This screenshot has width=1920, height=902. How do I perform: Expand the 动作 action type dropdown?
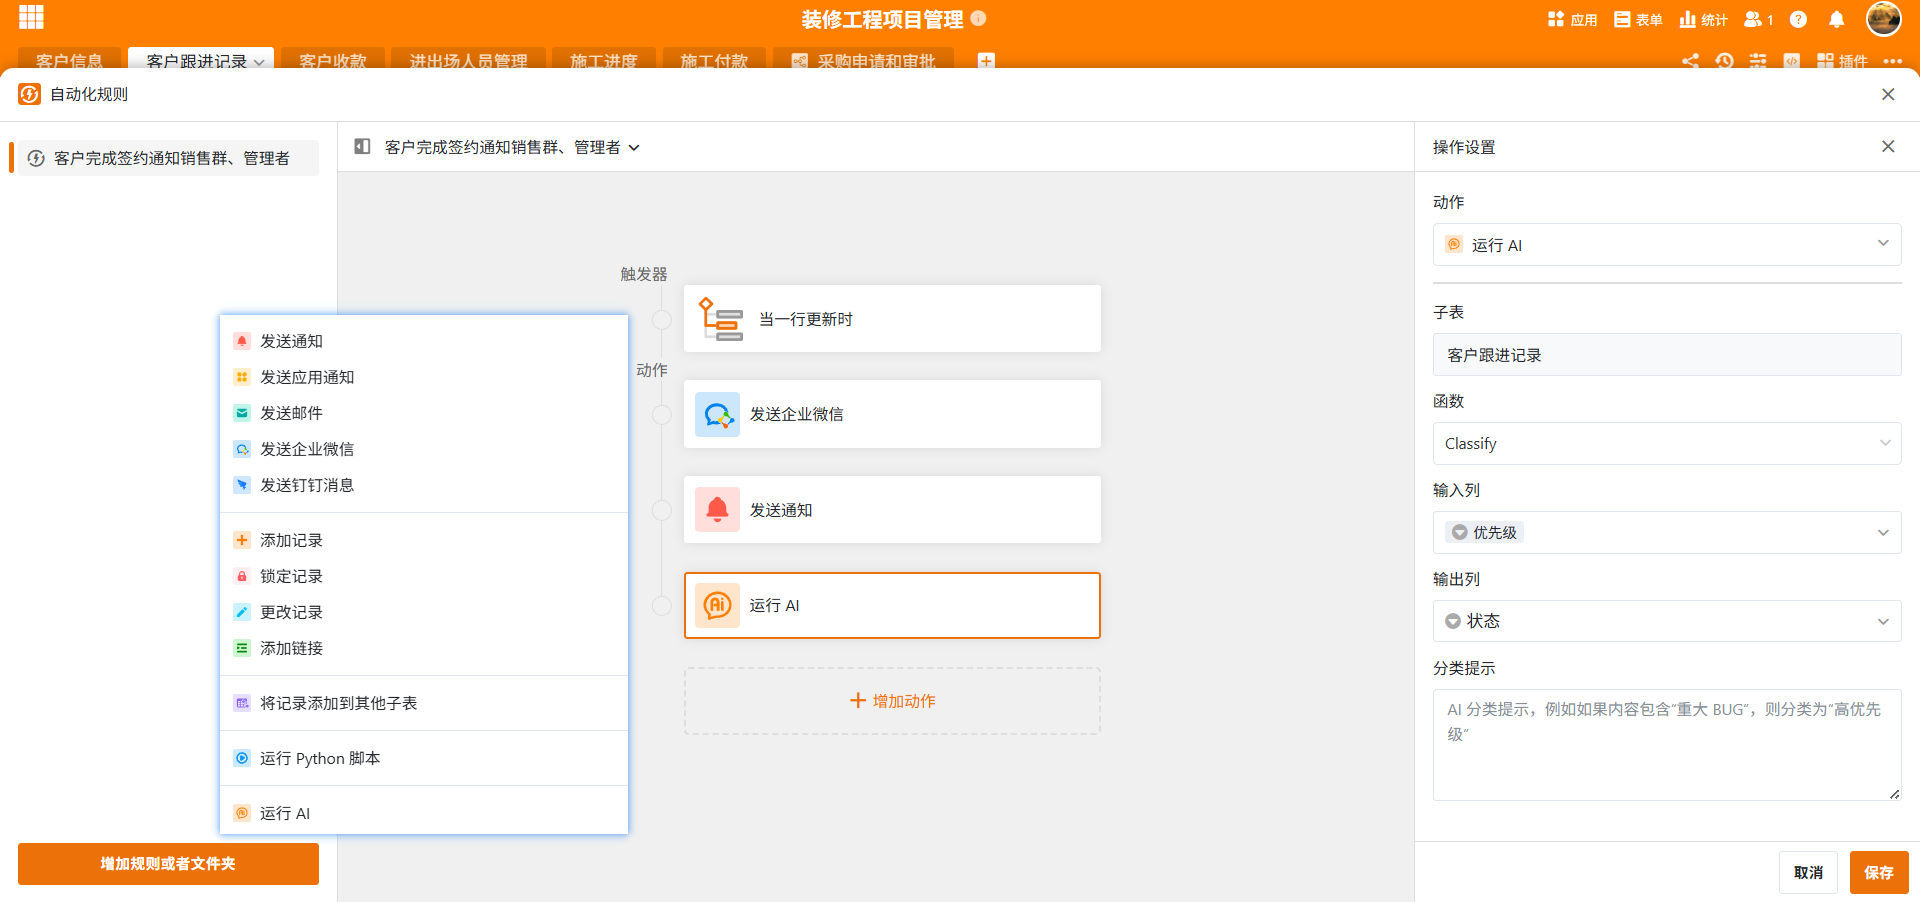coord(1666,245)
